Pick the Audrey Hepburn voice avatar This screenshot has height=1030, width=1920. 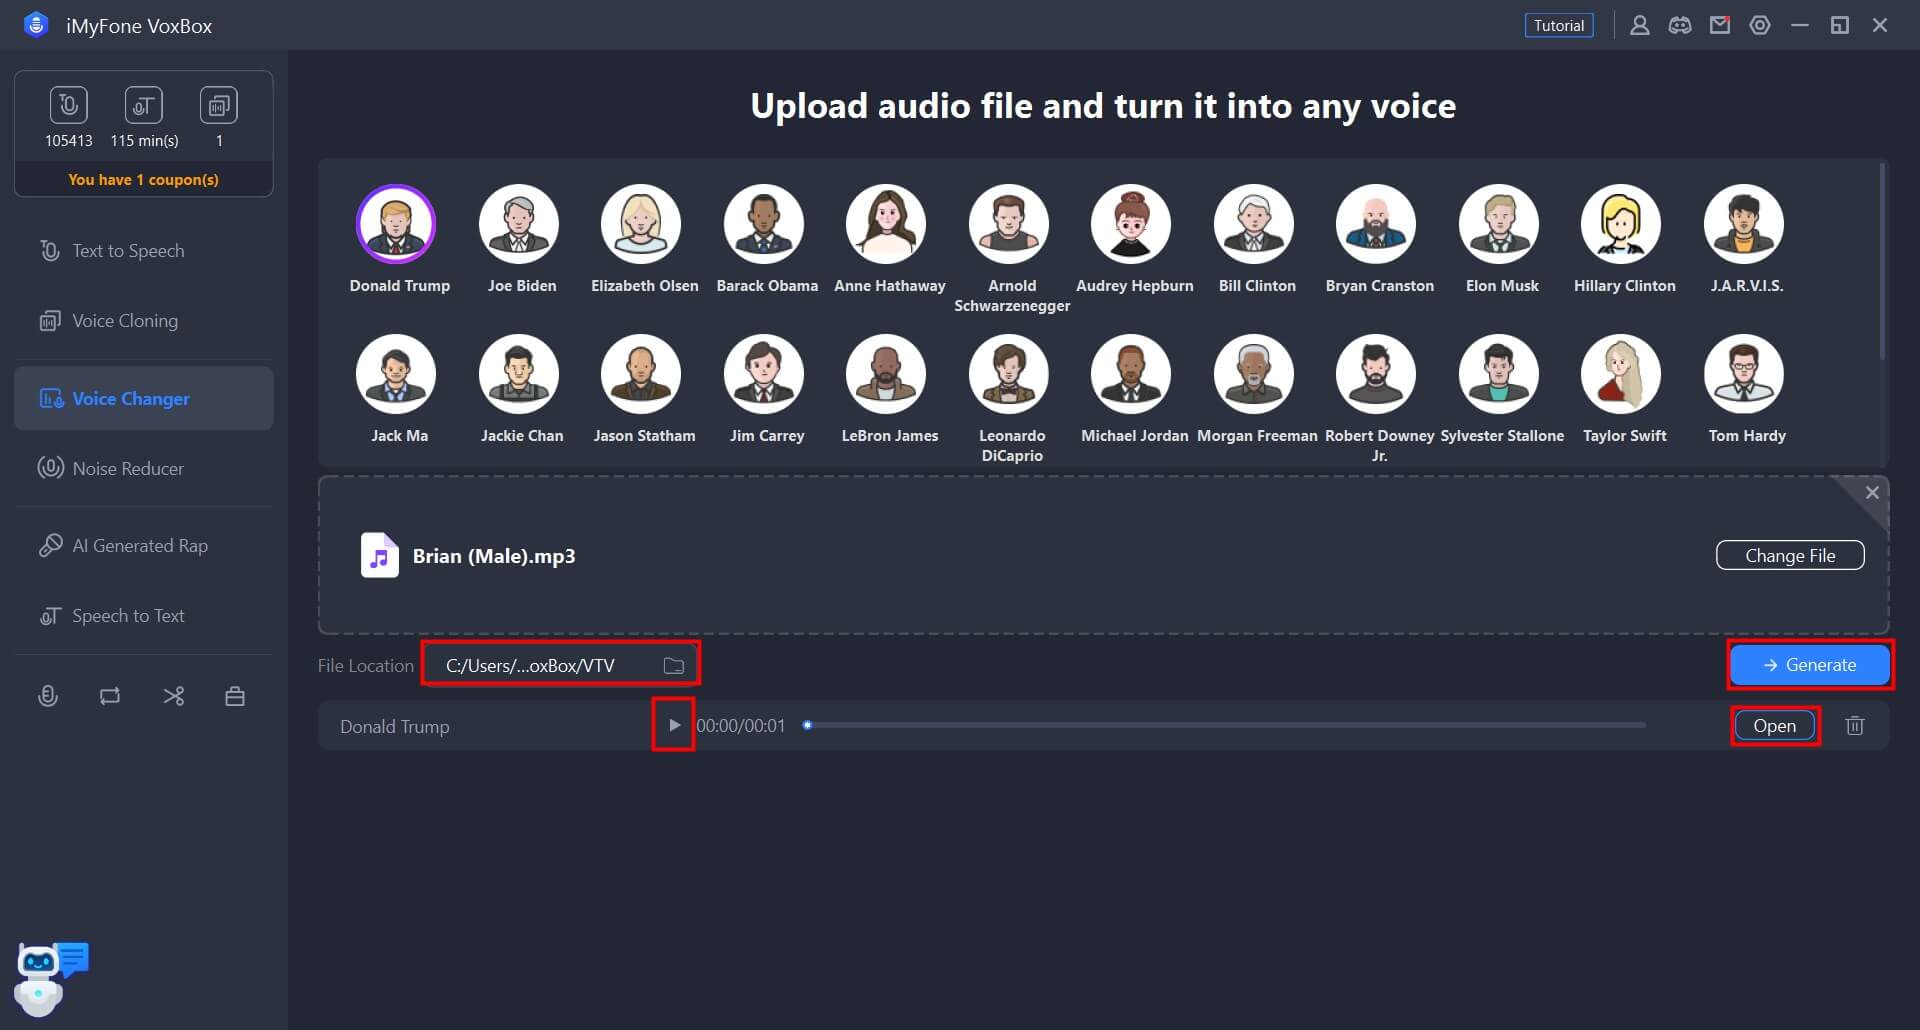pos(1131,224)
